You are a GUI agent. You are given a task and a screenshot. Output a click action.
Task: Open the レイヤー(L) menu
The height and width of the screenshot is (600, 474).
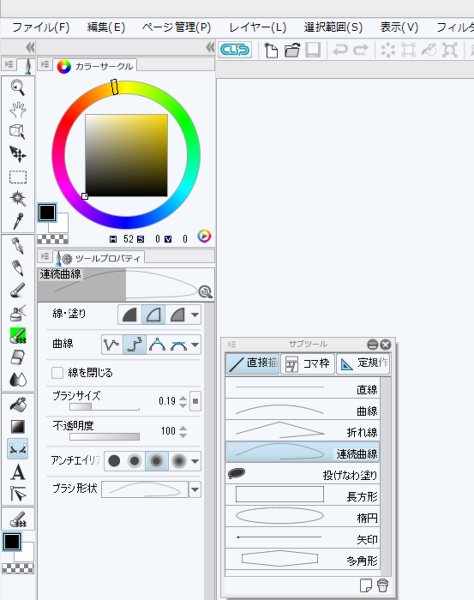pyautogui.click(x=257, y=28)
